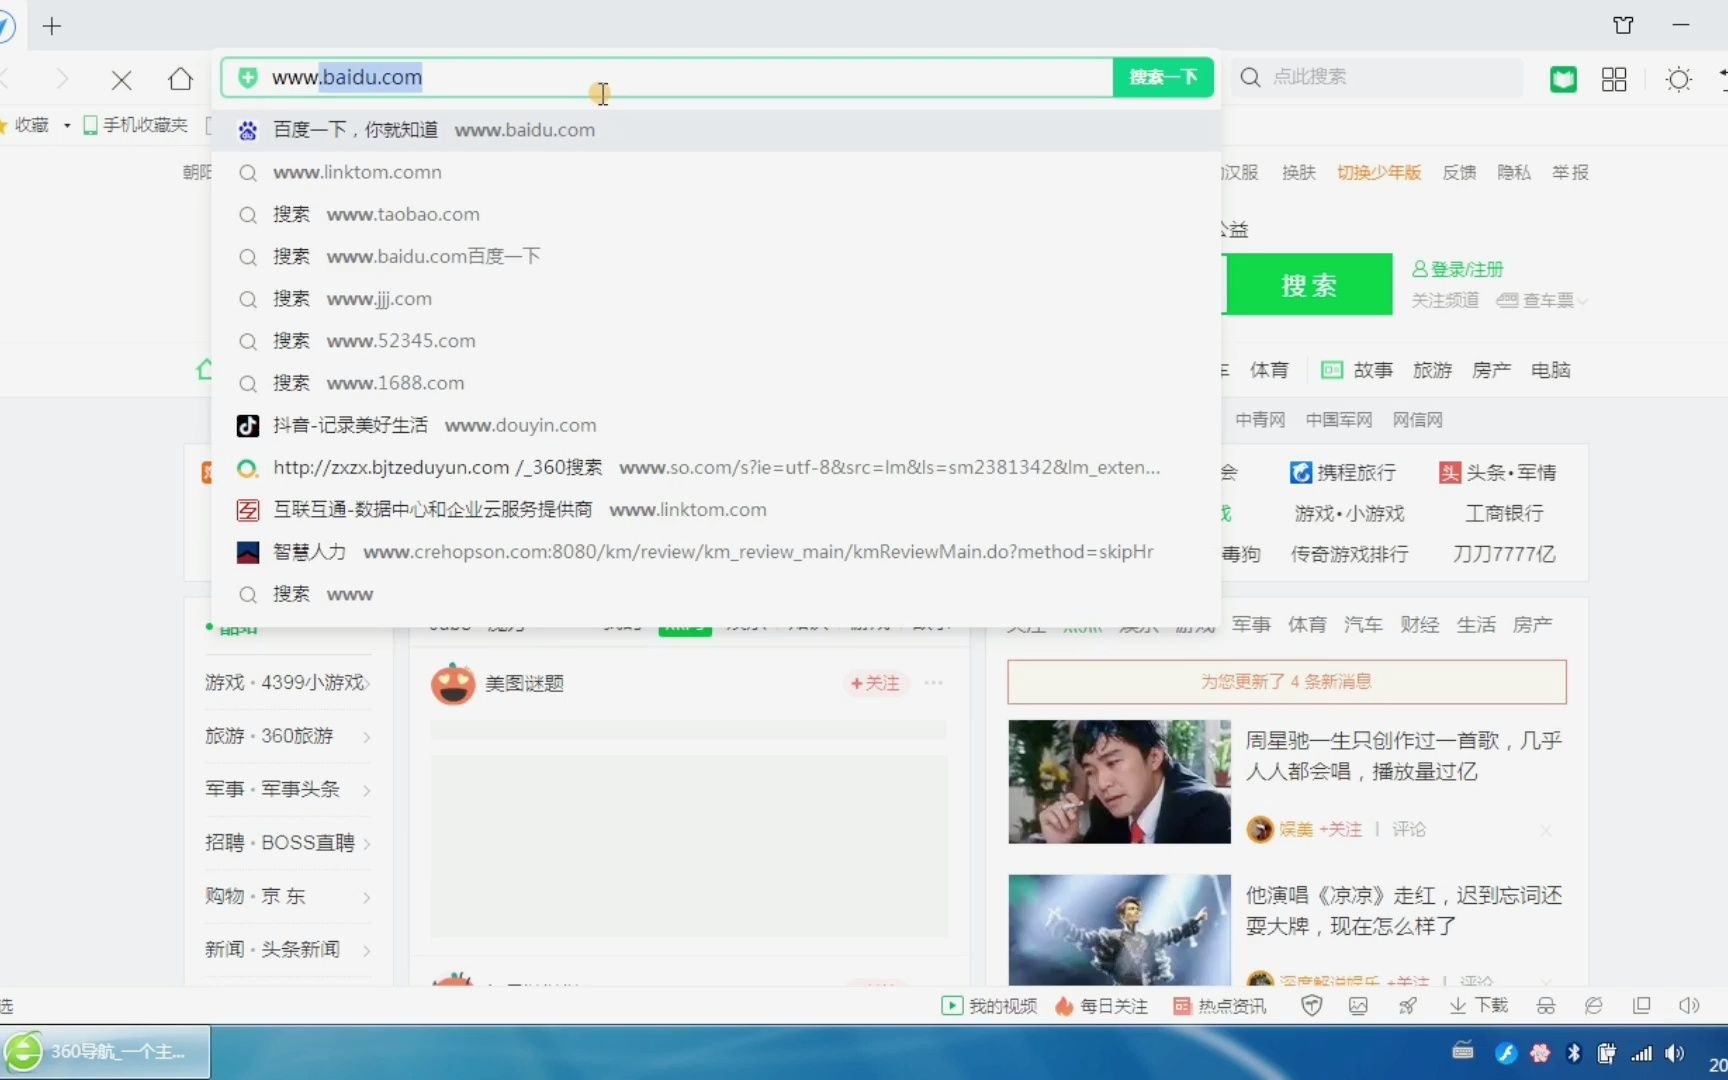1728x1080 pixels.
Task: Toggle the sun brightness mode icon
Action: pyautogui.click(x=1679, y=79)
